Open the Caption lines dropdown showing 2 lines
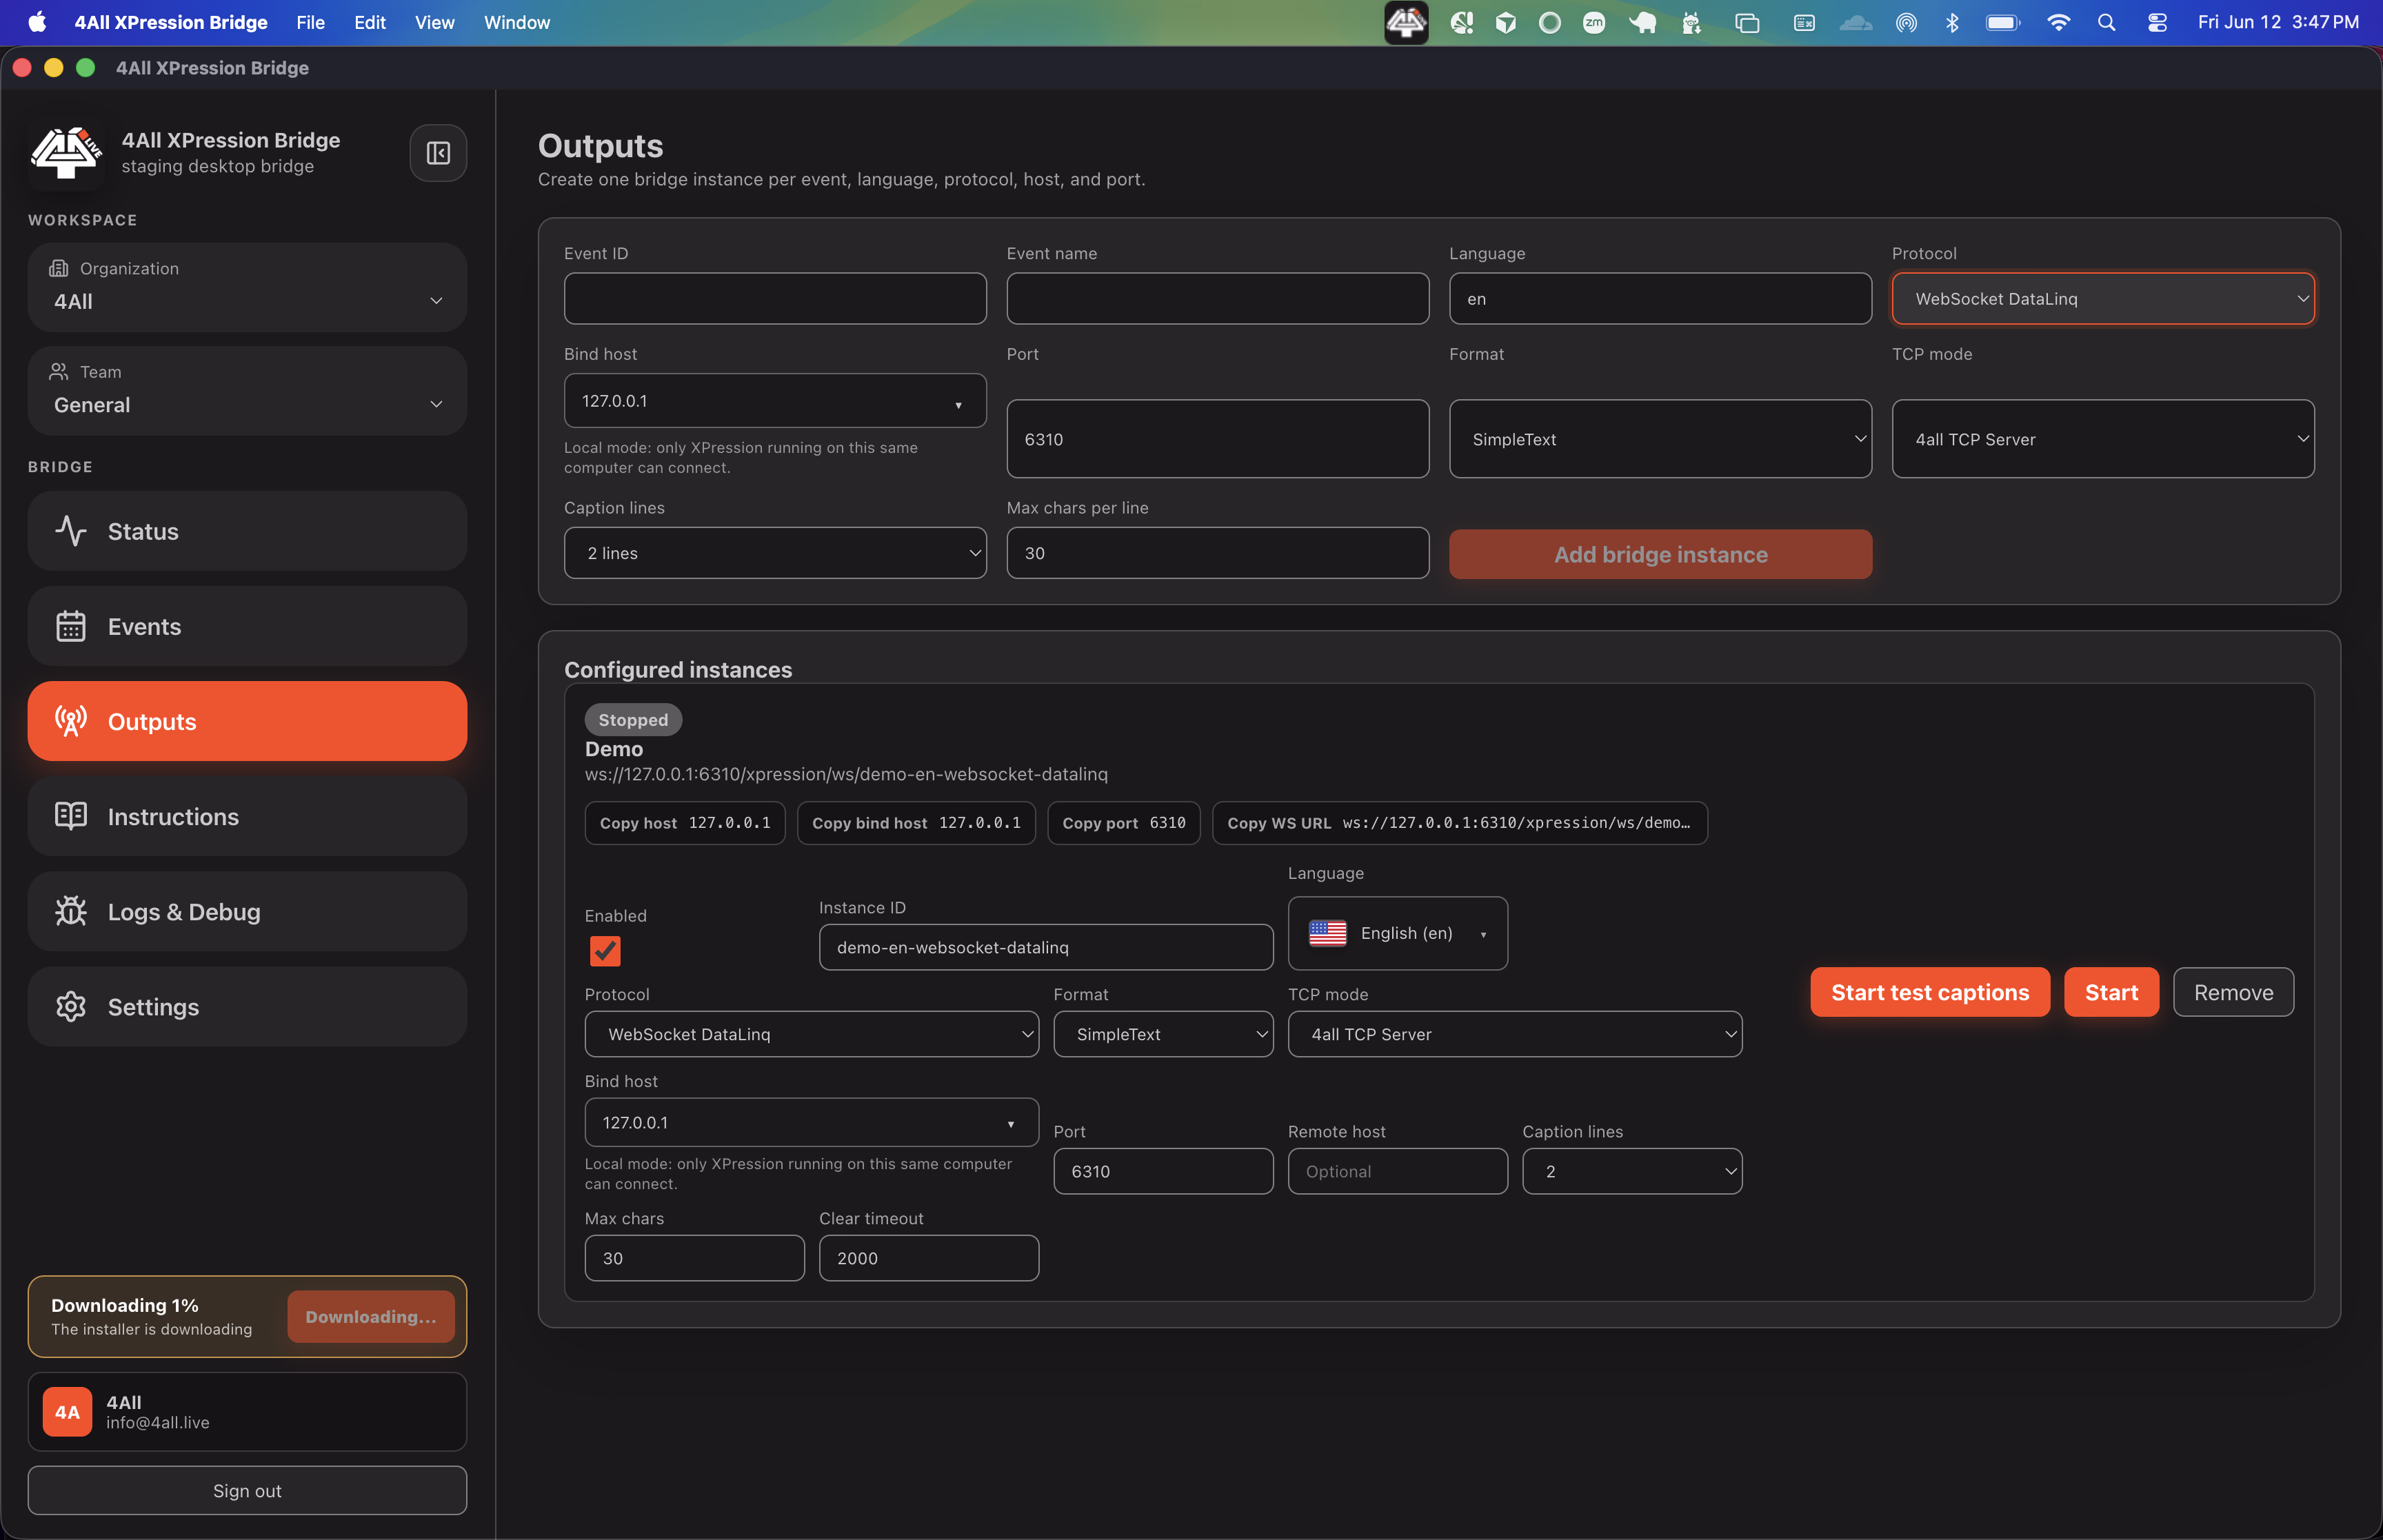Image resolution: width=2383 pixels, height=1540 pixels. click(775, 553)
